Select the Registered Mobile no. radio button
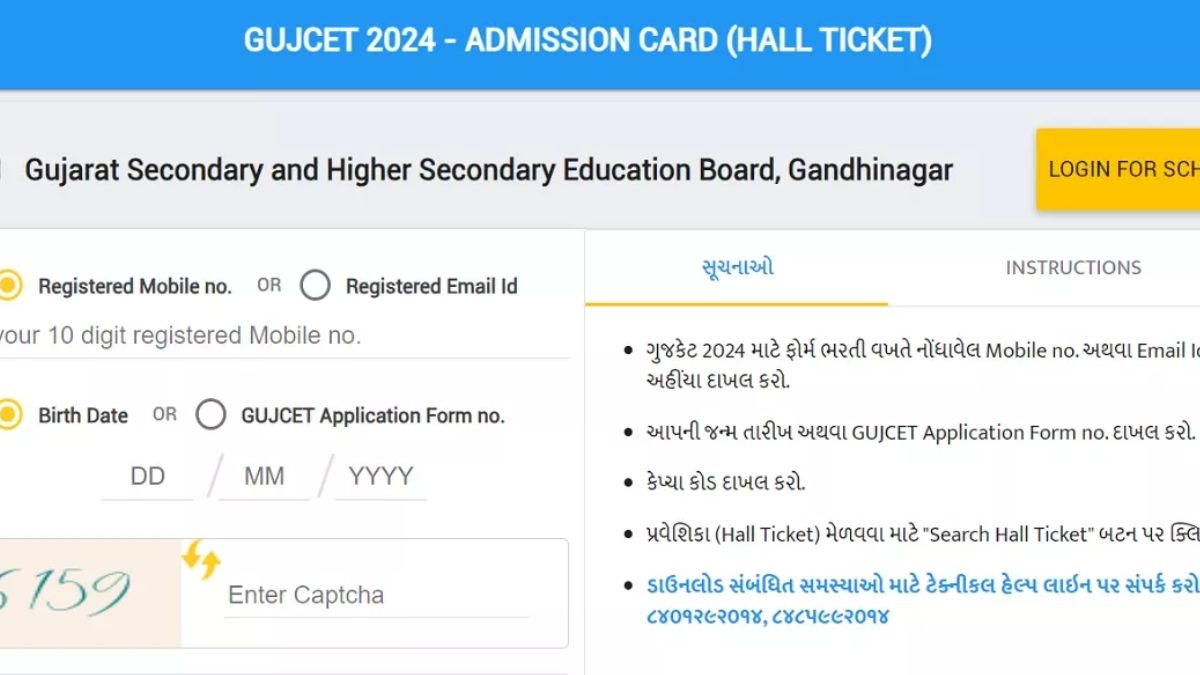 [x=9, y=285]
